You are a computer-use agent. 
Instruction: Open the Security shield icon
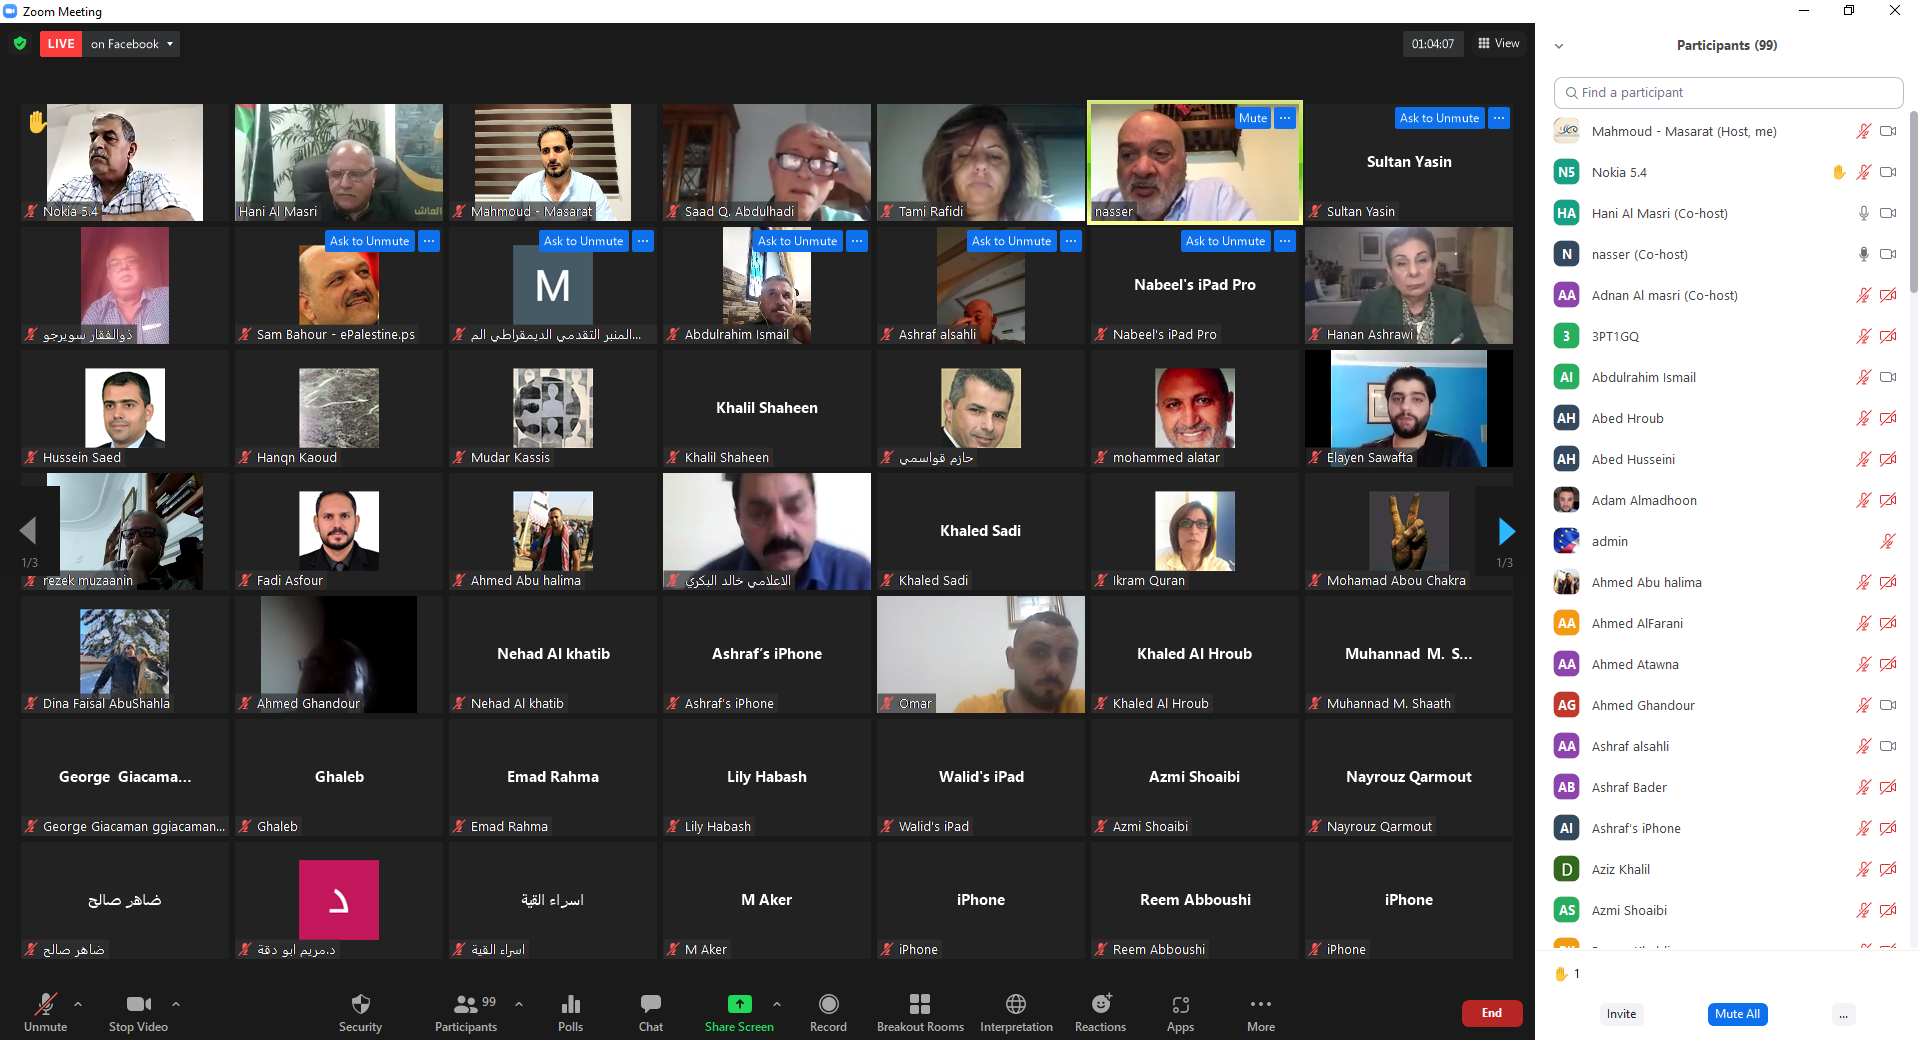(360, 1005)
